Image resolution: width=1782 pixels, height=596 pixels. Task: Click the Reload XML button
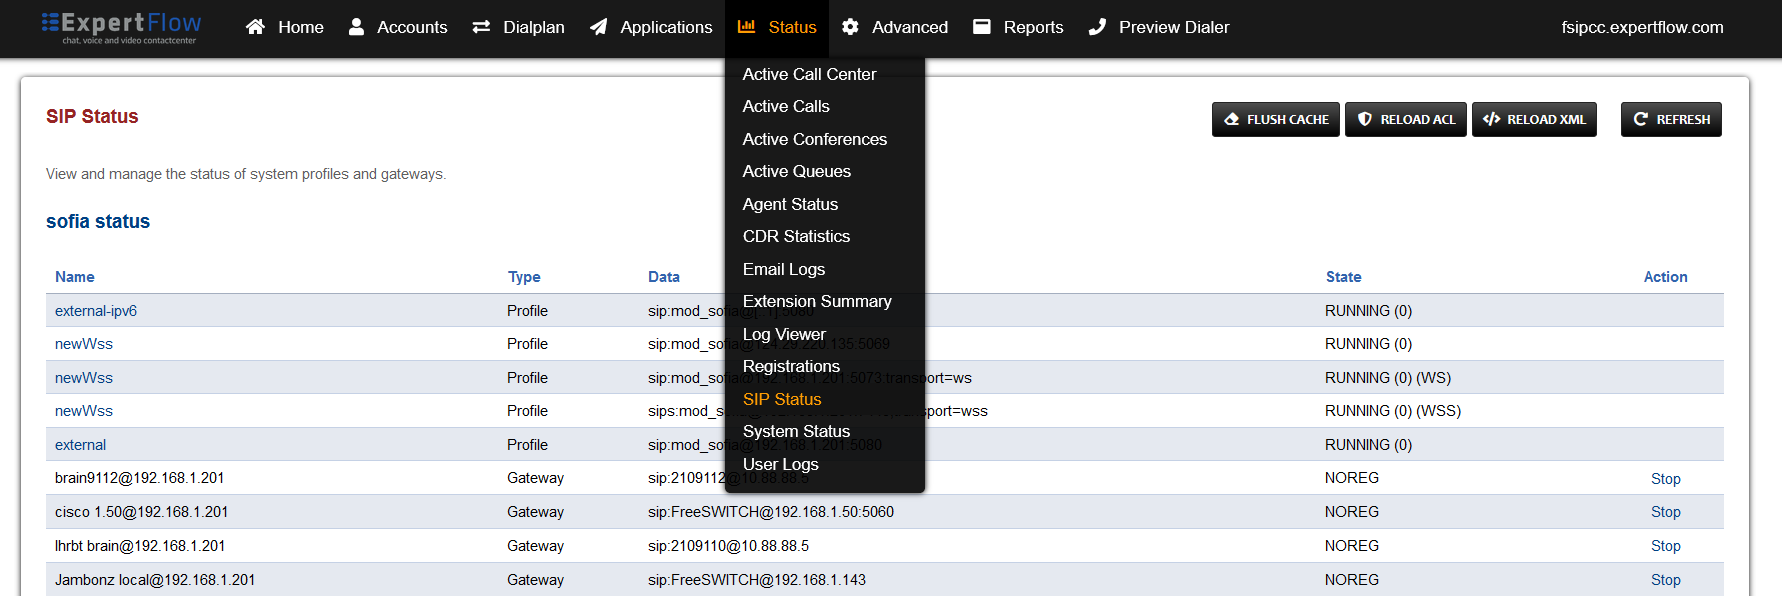(1534, 119)
